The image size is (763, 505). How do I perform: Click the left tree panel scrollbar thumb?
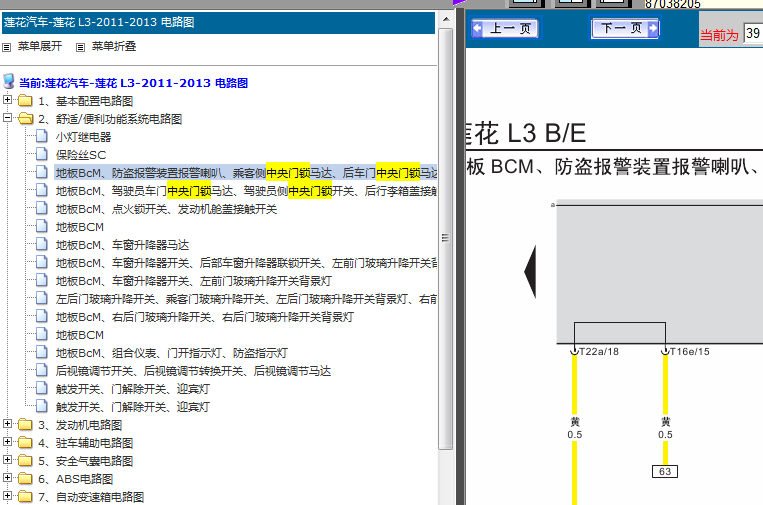445,238
